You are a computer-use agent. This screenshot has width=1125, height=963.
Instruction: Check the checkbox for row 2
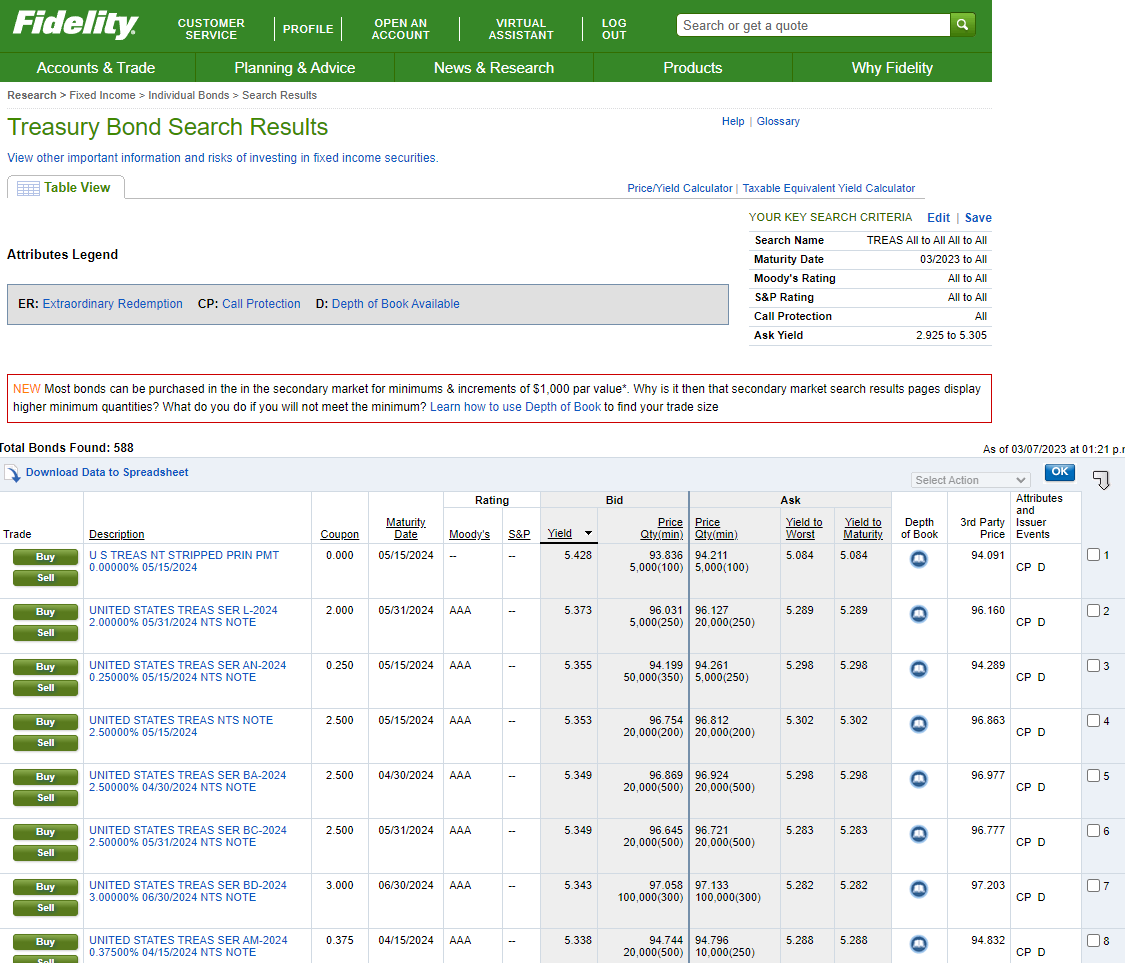tap(1093, 611)
